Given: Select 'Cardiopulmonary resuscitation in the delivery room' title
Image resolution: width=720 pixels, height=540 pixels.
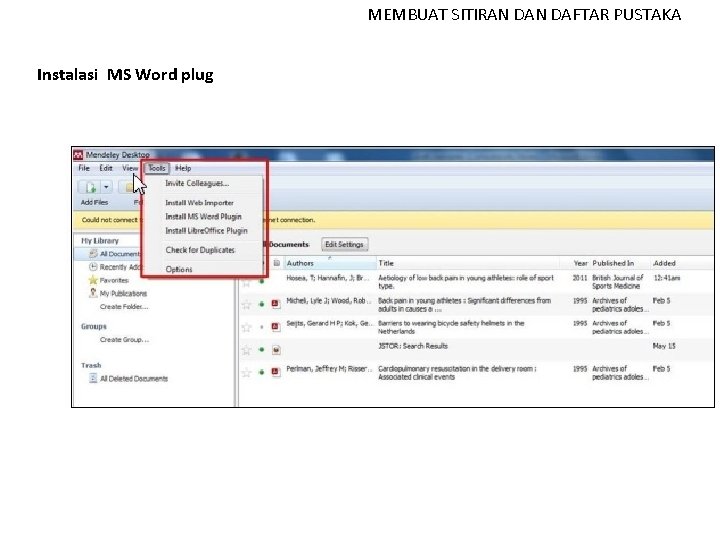Looking at the screenshot, I should [x=457, y=372].
